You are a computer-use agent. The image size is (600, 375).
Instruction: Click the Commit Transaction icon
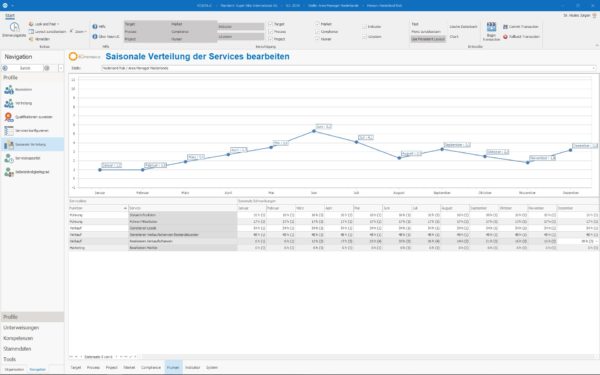(505, 27)
